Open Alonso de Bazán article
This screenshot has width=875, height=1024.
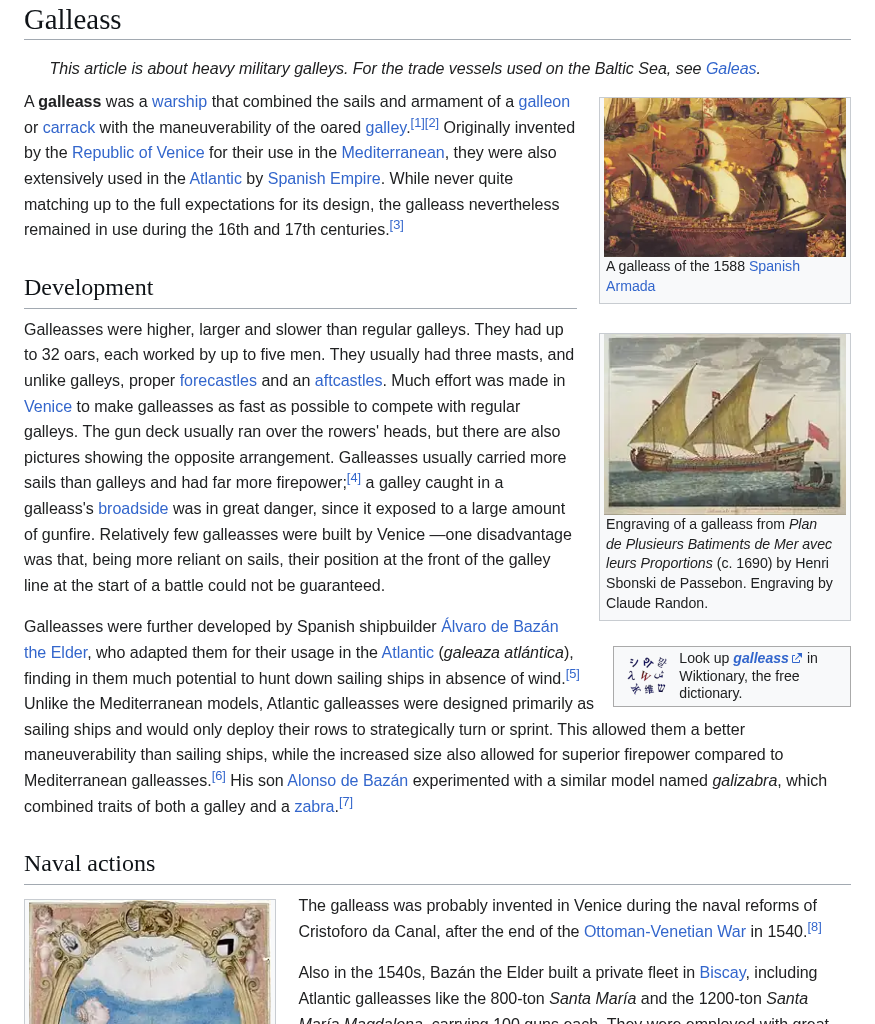click(x=347, y=781)
